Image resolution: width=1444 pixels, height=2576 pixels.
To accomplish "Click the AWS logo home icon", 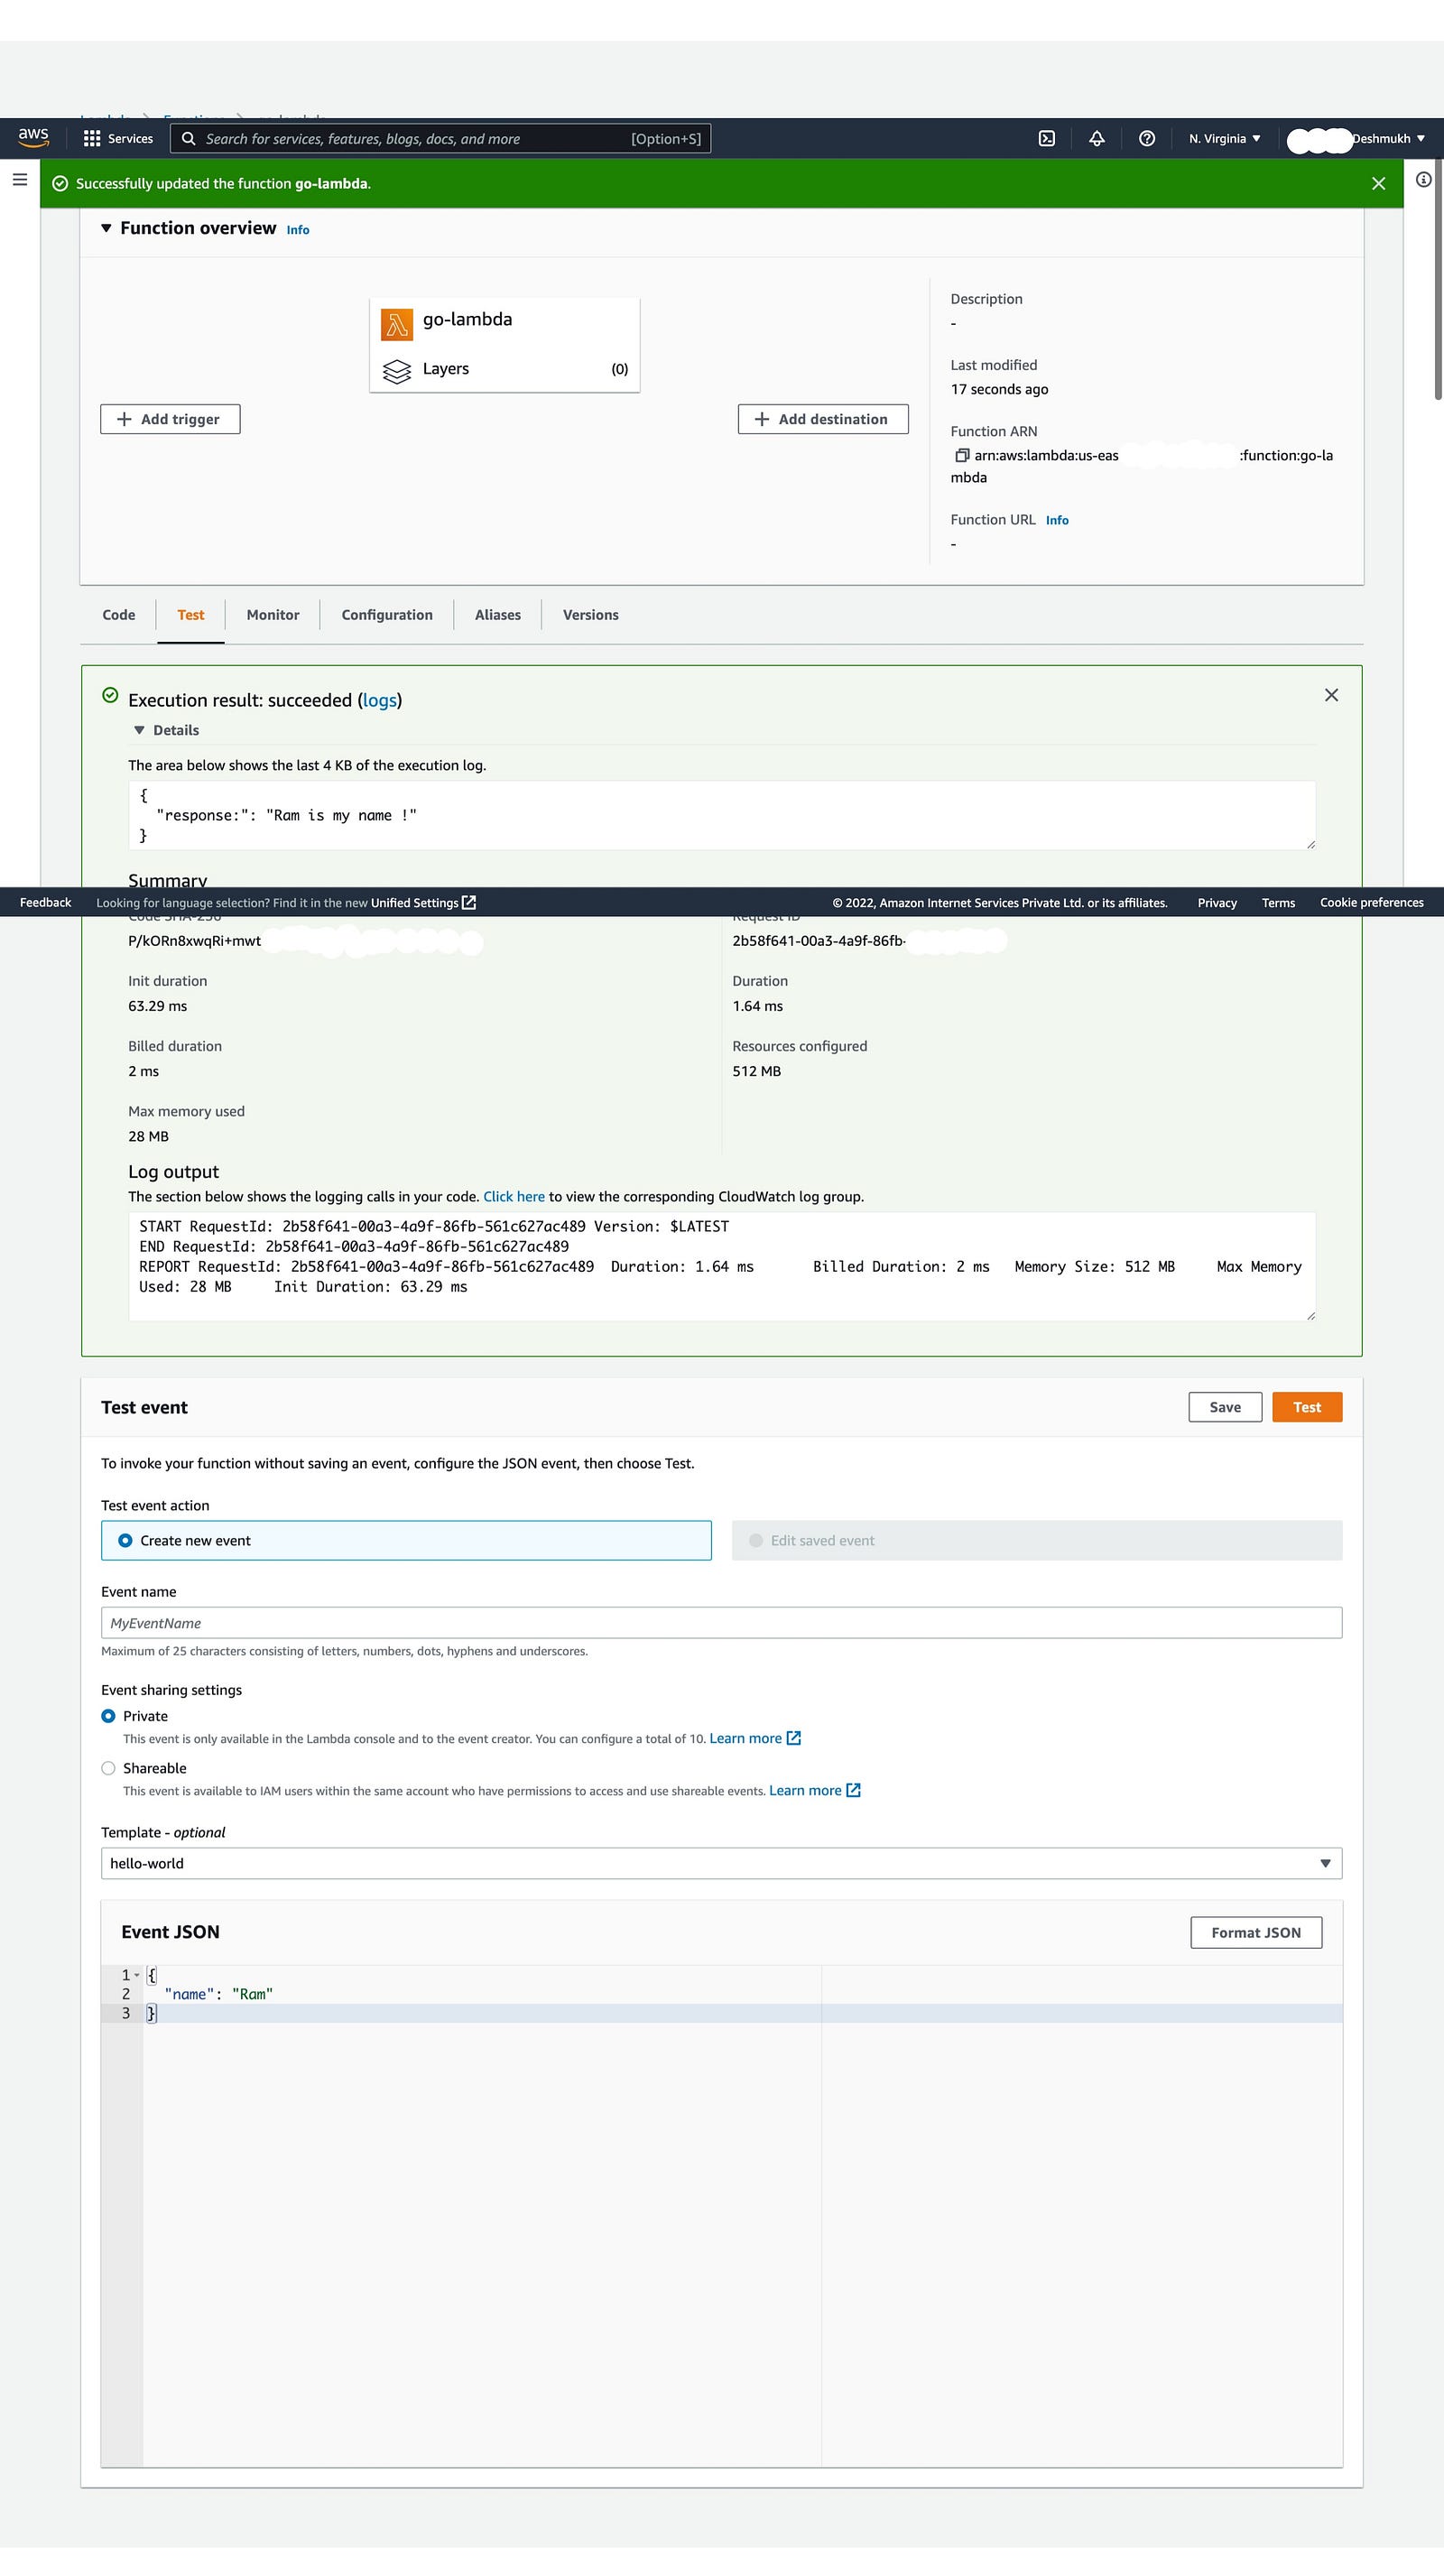I will (x=33, y=138).
